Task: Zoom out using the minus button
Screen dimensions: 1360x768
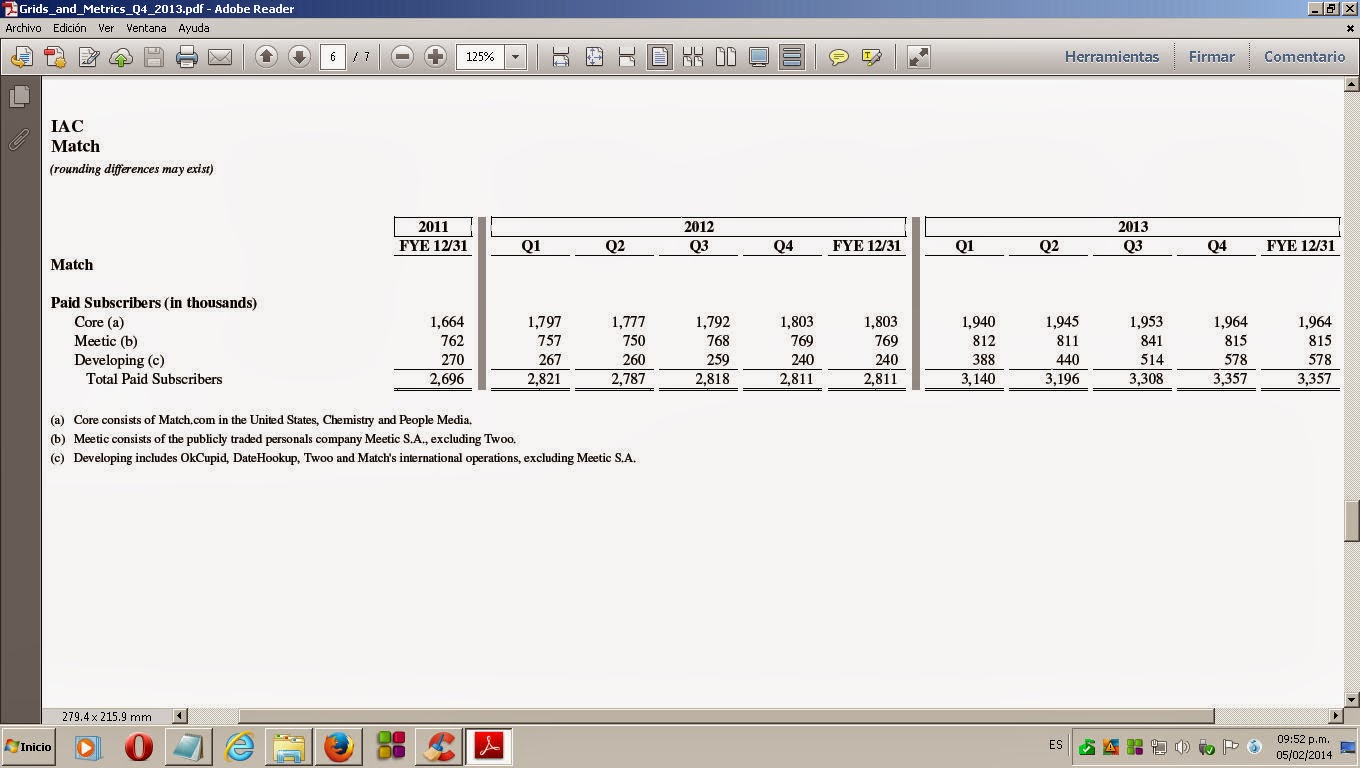Action: point(402,57)
